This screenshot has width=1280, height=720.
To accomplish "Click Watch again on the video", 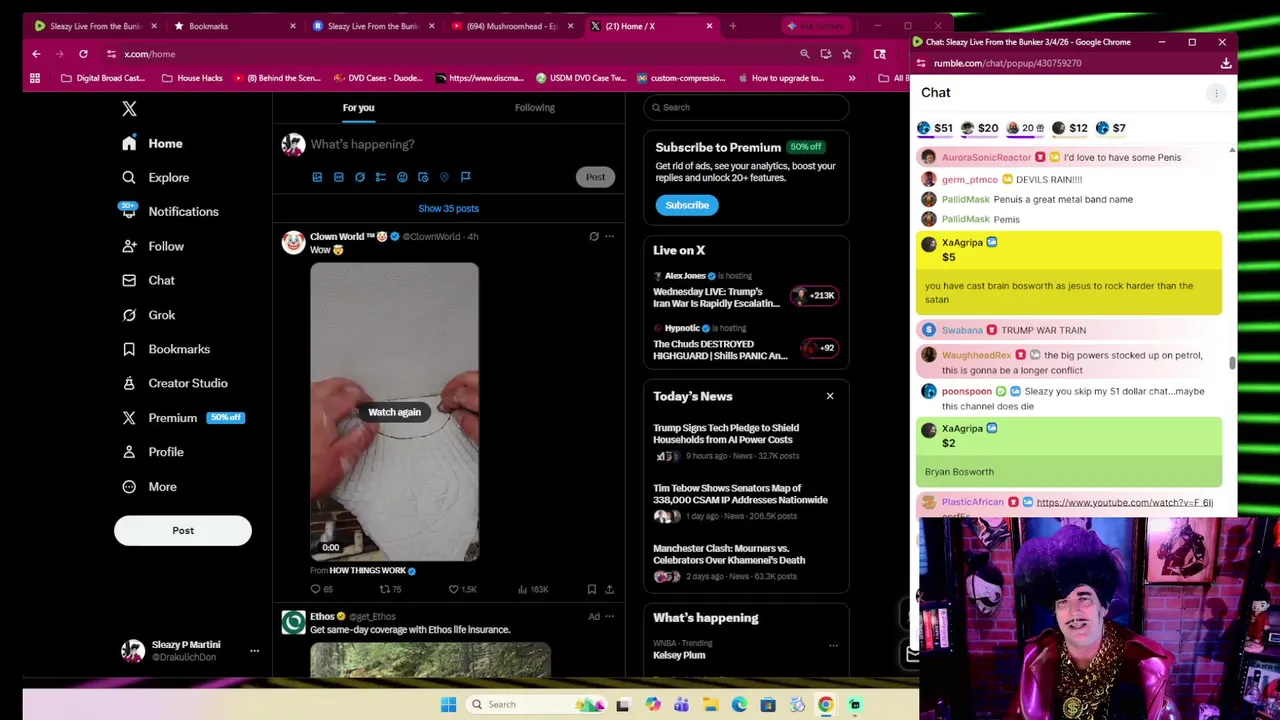I will (394, 412).
